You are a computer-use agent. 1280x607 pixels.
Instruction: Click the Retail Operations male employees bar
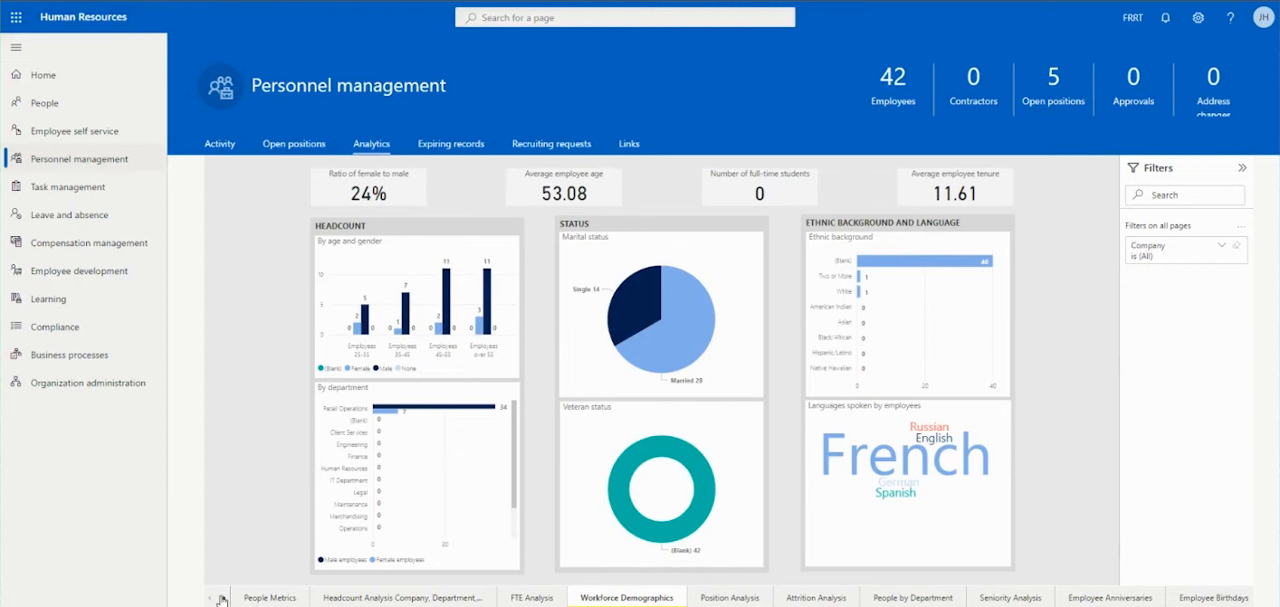[434, 407]
